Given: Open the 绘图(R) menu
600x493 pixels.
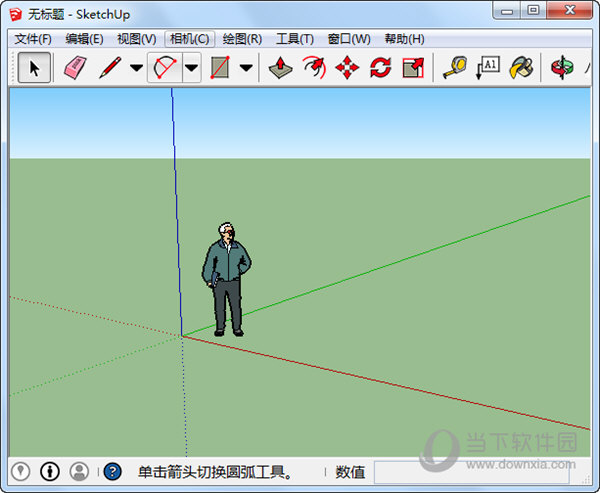Looking at the screenshot, I should (x=242, y=39).
